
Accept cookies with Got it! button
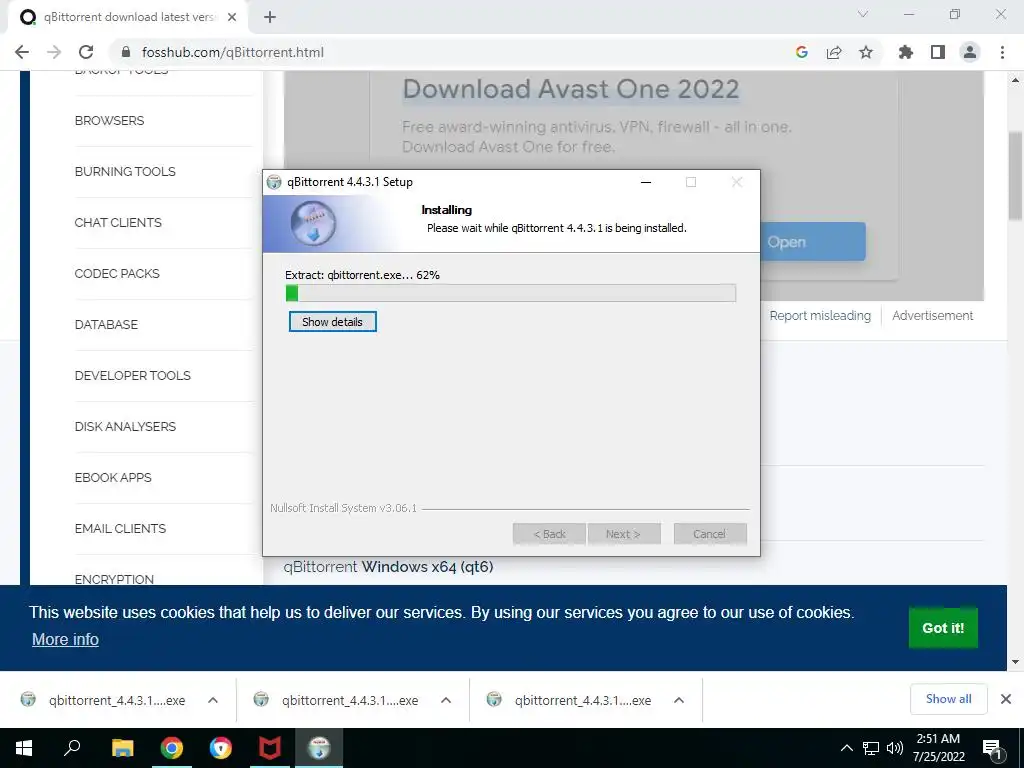point(943,628)
